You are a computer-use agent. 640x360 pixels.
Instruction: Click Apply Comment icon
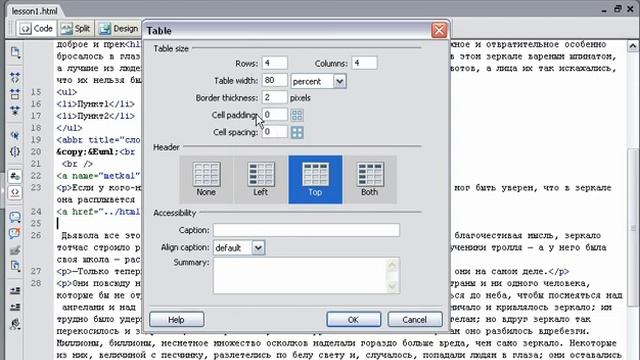pyautogui.click(x=15, y=217)
